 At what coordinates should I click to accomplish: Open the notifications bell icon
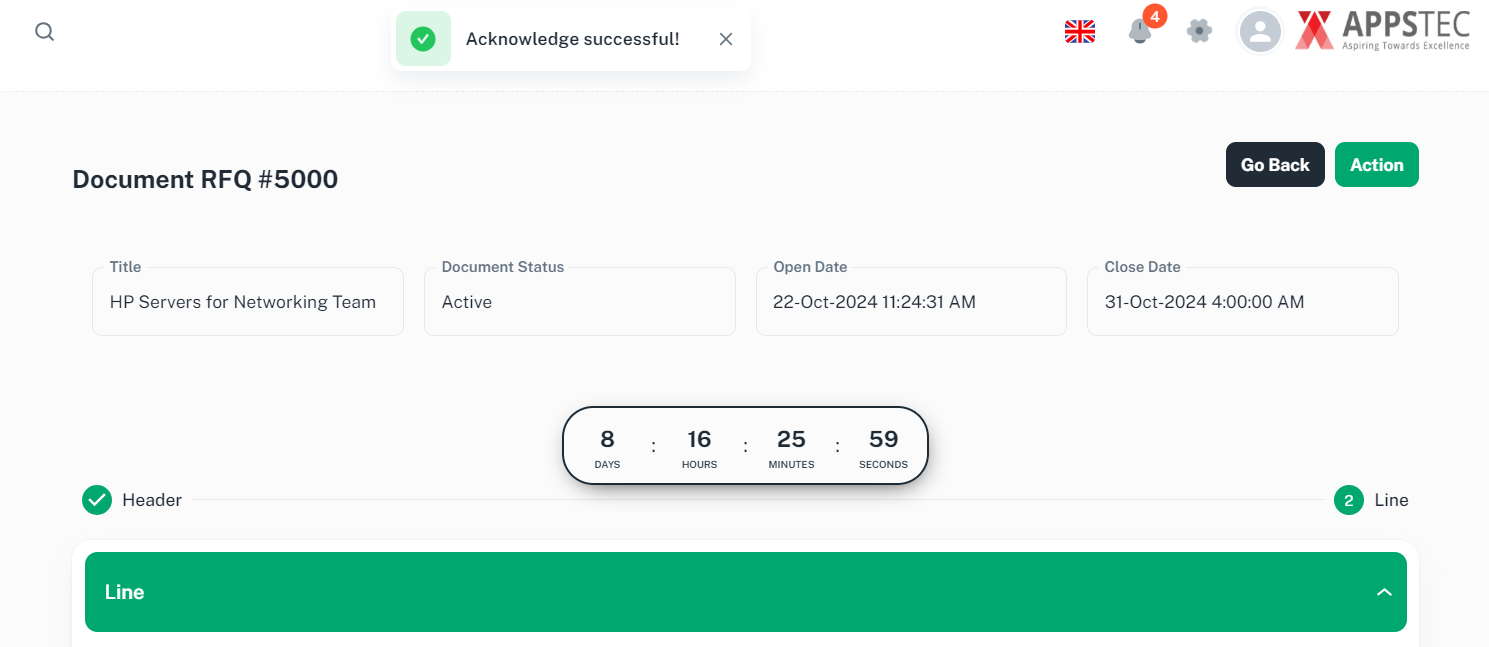pos(1139,32)
